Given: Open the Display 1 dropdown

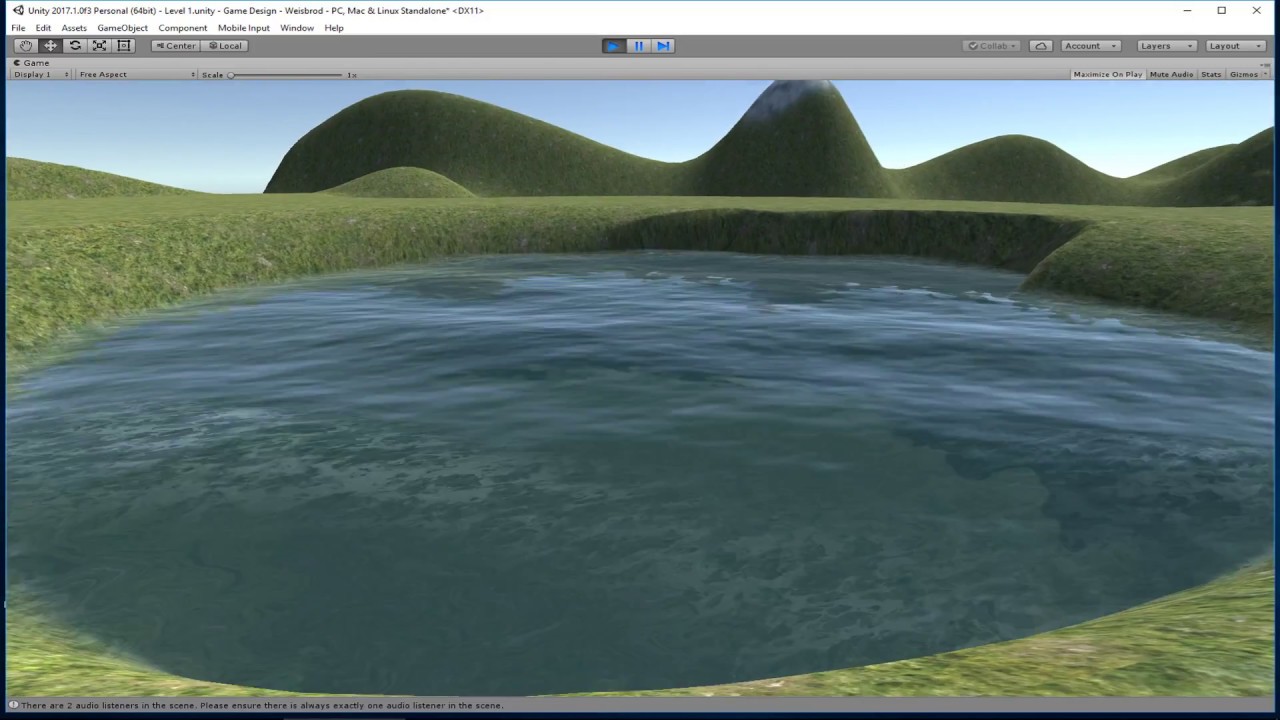Looking at the screenshot, I should point(41,75).
